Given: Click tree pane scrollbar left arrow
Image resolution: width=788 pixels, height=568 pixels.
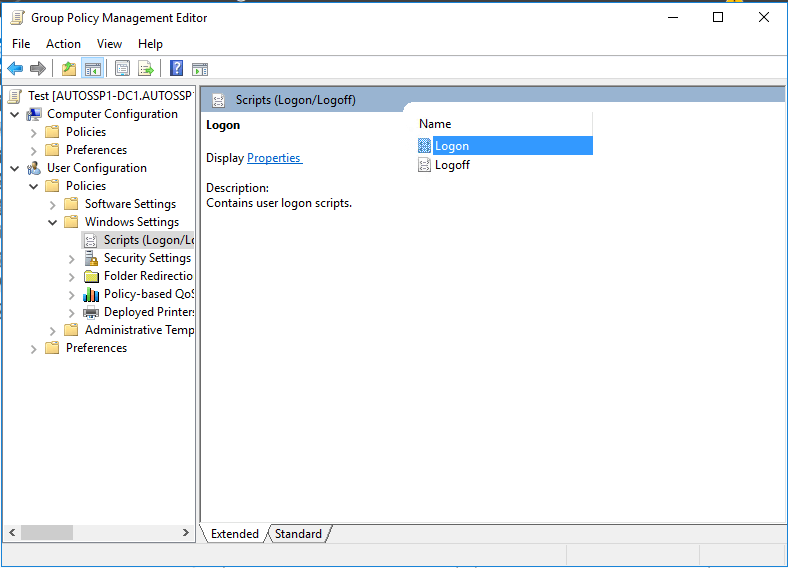Looking at the screenshot, I should [x=13, y=532].
